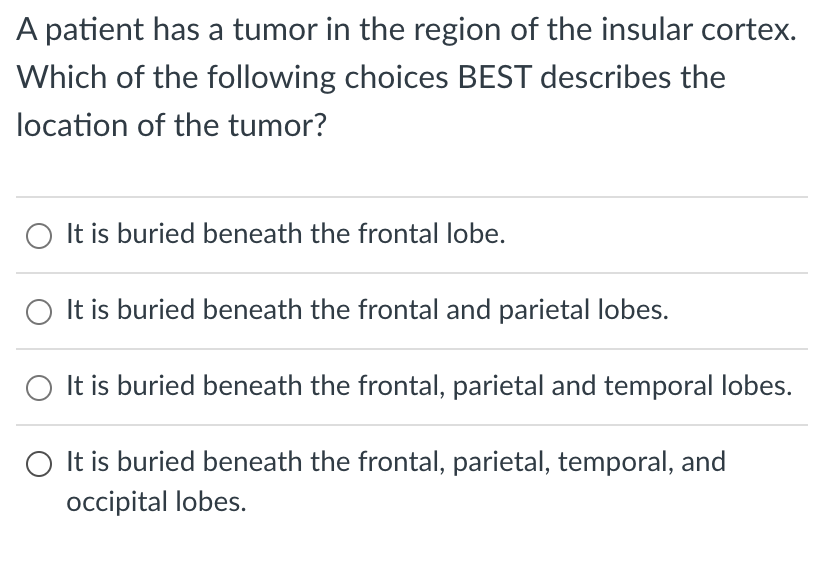Click the question line starting "A patient has"
The image size is (824, 566).
click(x=406, y=30)
